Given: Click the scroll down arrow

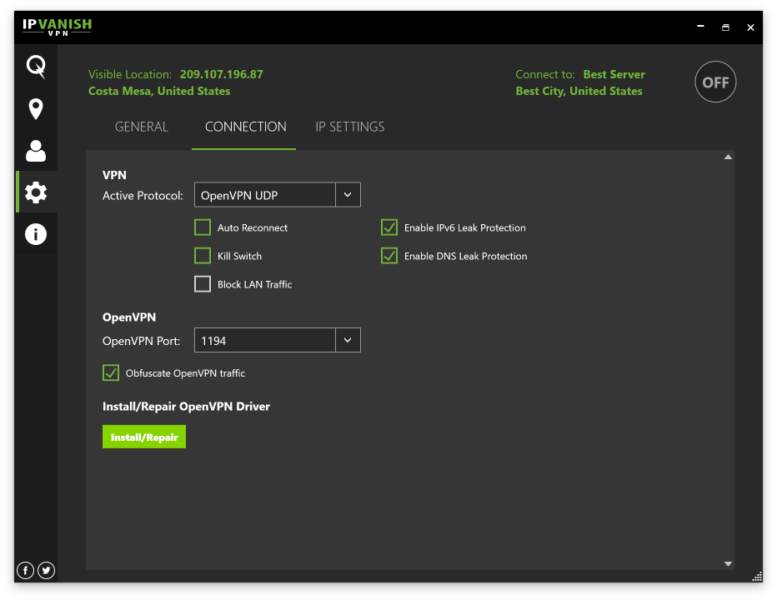Looking at the screenshot, I should coord(728,563).
